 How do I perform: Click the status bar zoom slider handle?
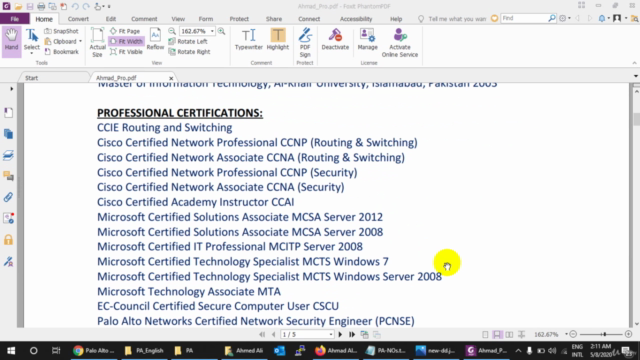[x=604, y=334]
